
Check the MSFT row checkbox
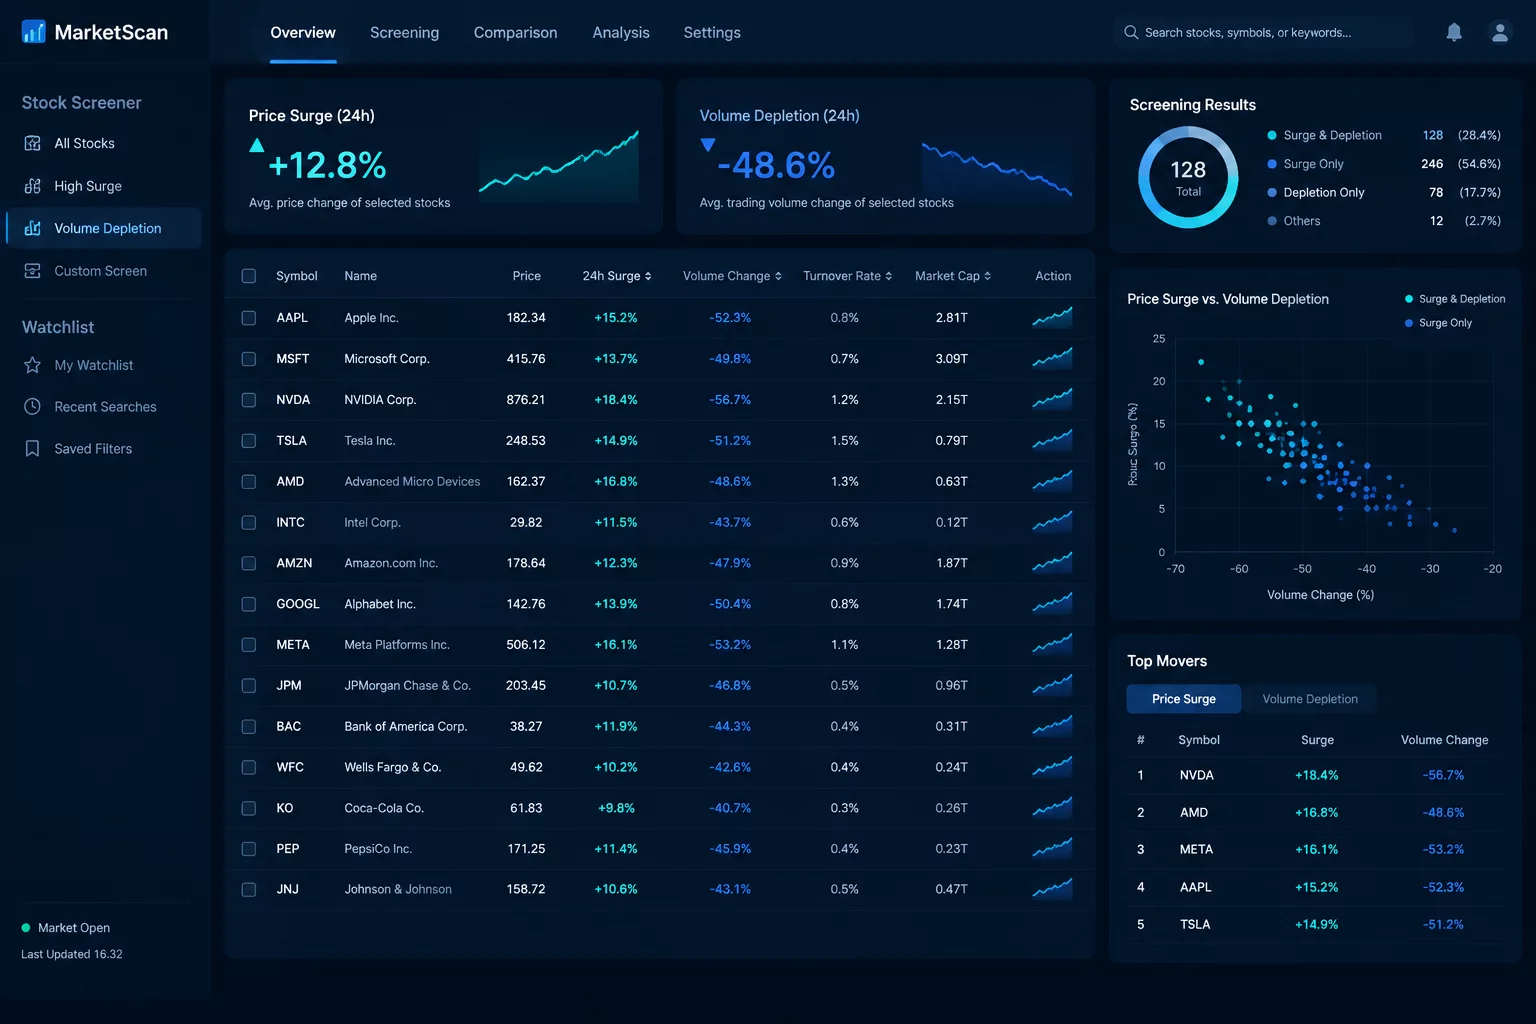pos(249,359)
